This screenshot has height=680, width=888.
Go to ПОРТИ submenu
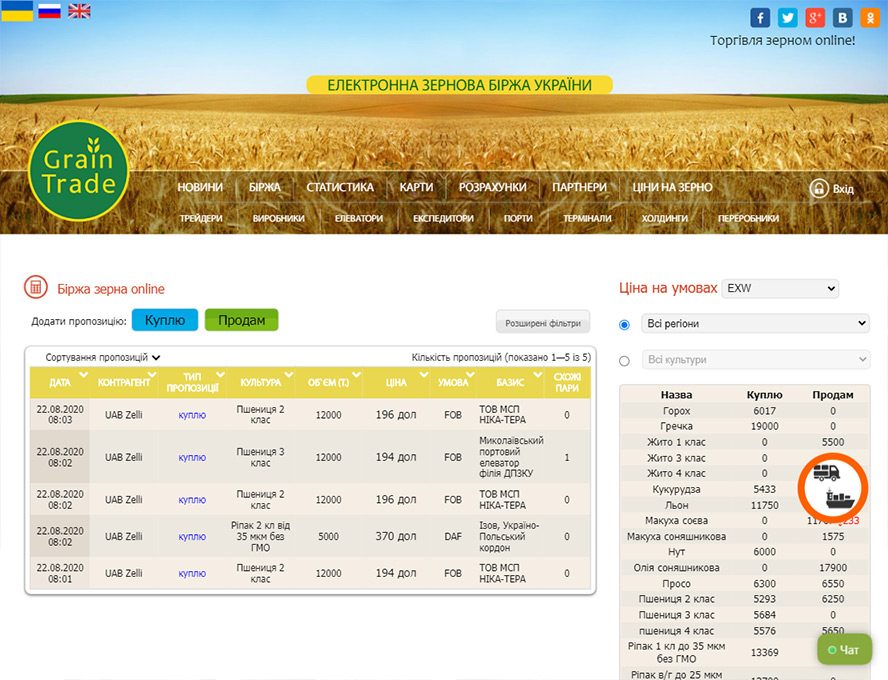pos(518,219)
